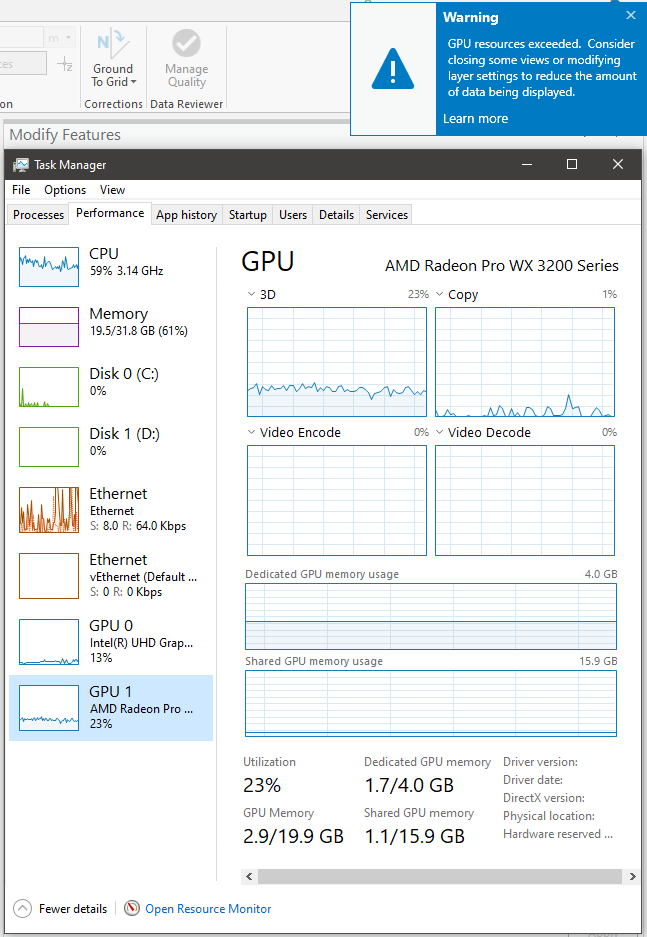This screenshot has height=937, width=647.
Task: Switch to the Processes tab
Action: 39,215
